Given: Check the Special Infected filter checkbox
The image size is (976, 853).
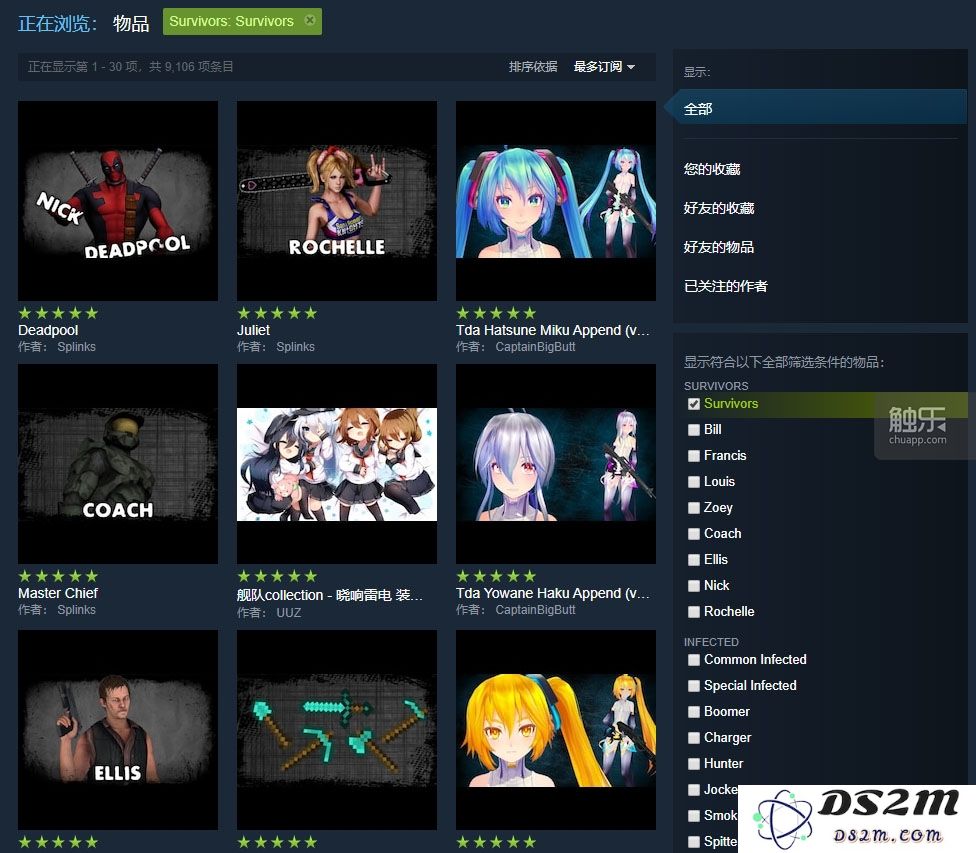Looking at the screenshot, I should coord(693,686).
